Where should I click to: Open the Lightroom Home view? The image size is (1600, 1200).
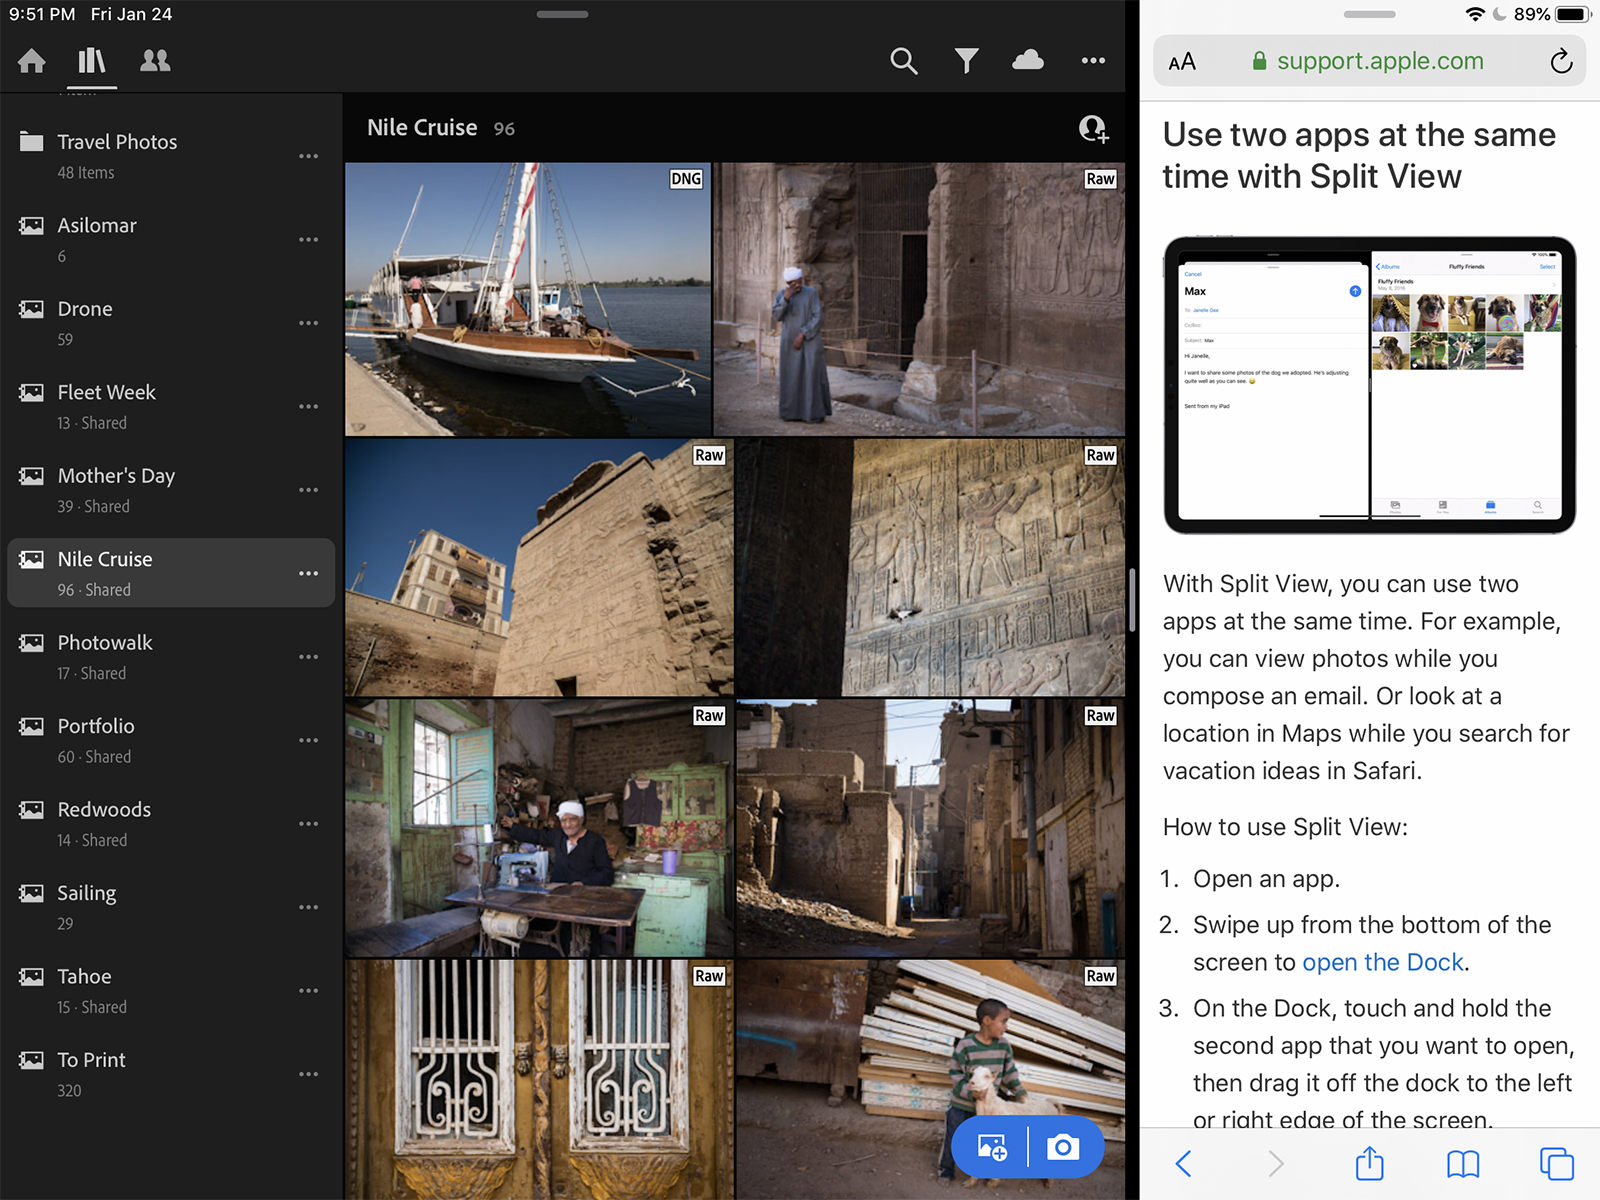32,61
